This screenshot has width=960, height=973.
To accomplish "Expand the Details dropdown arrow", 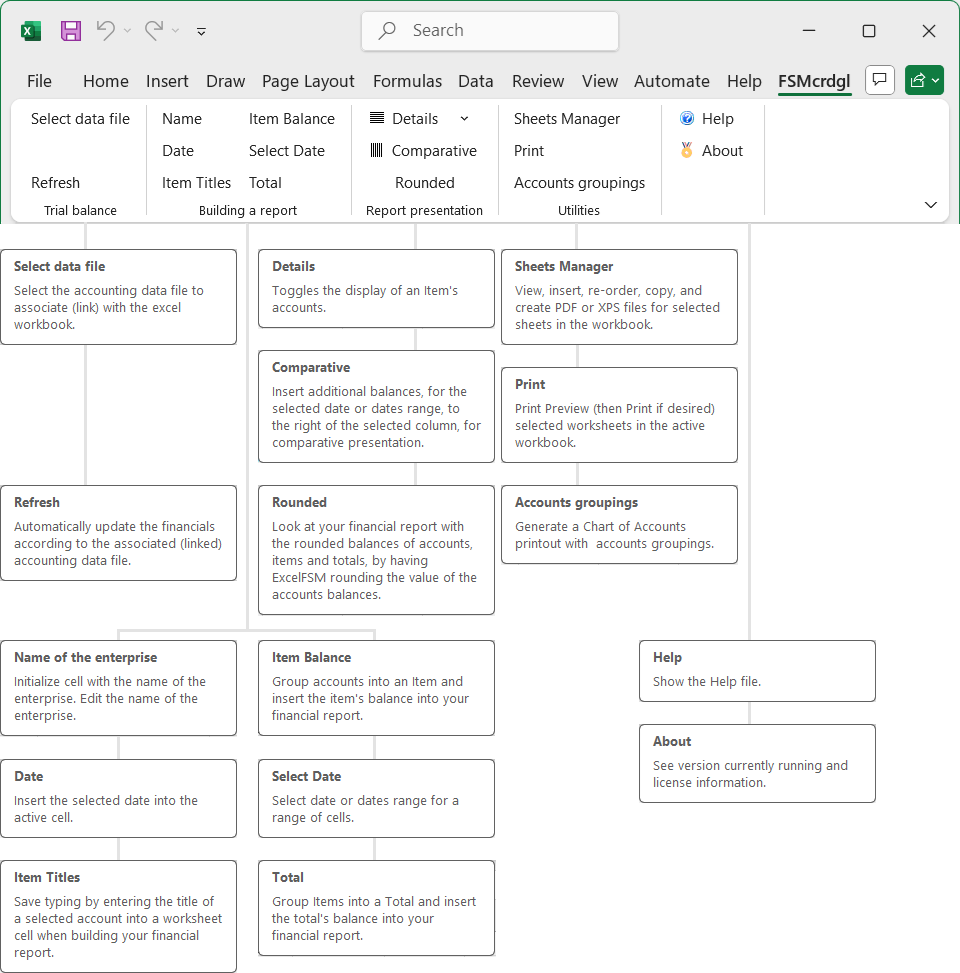I will [x=464, y=119].
